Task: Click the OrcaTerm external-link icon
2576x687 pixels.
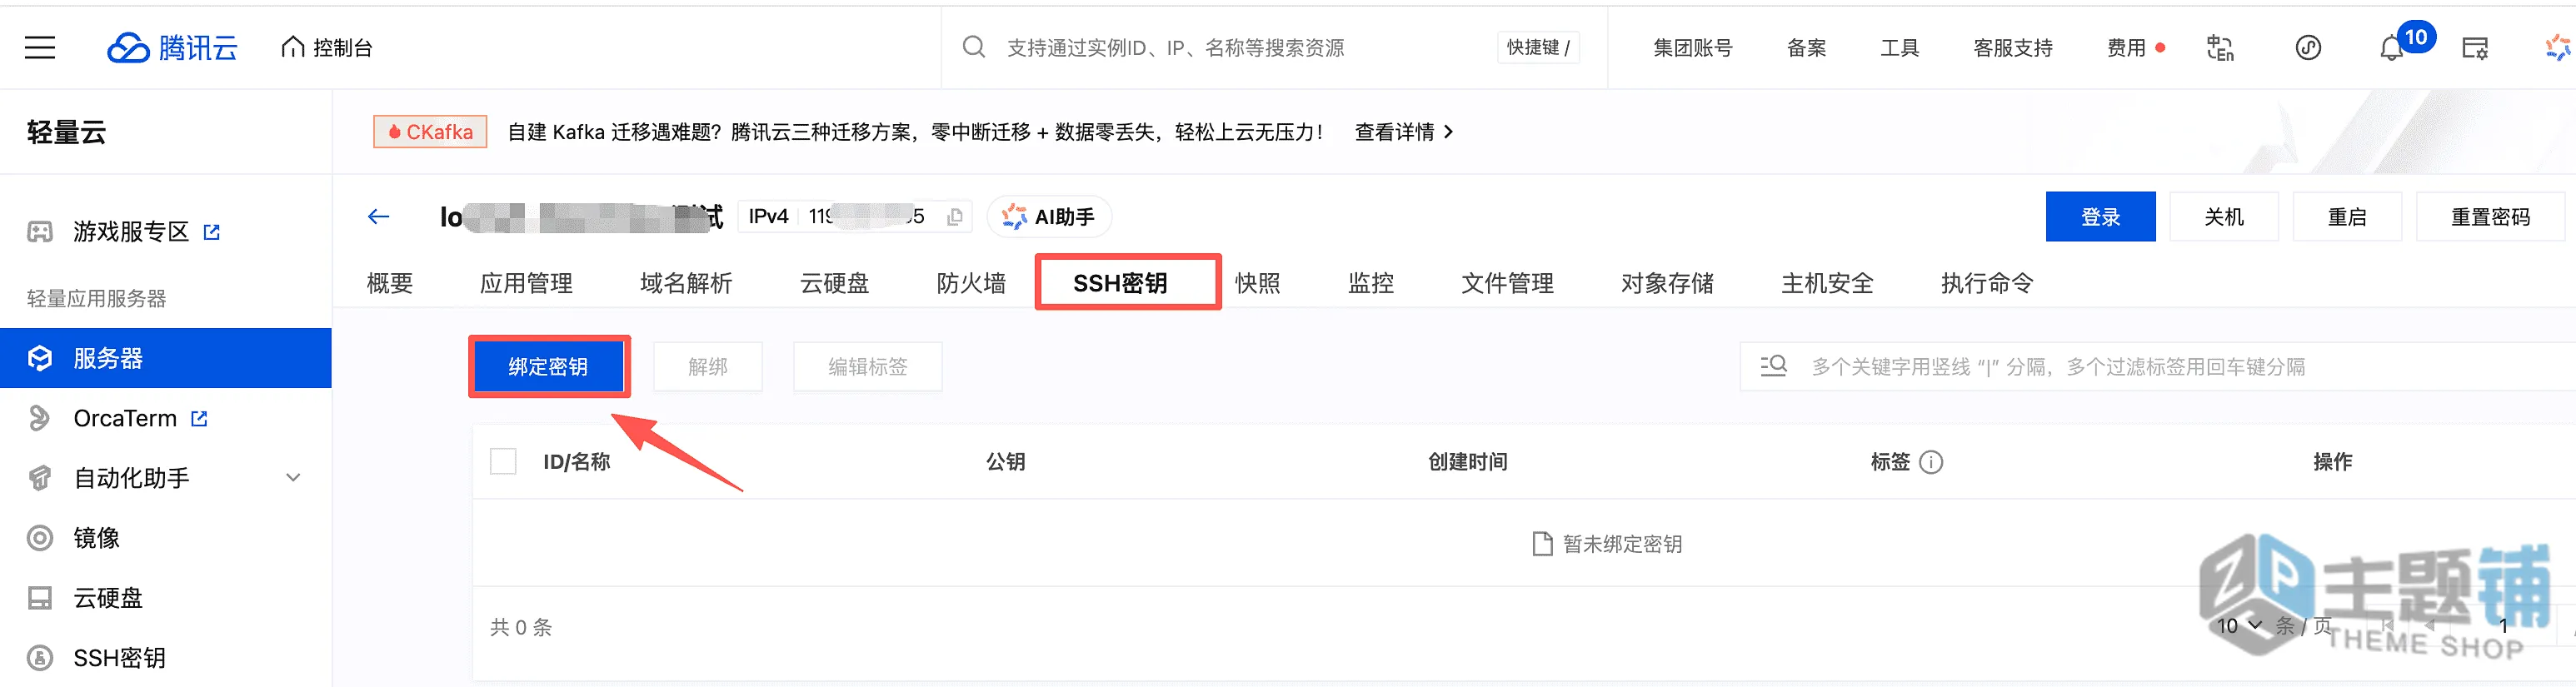Action: pos(200,418)
